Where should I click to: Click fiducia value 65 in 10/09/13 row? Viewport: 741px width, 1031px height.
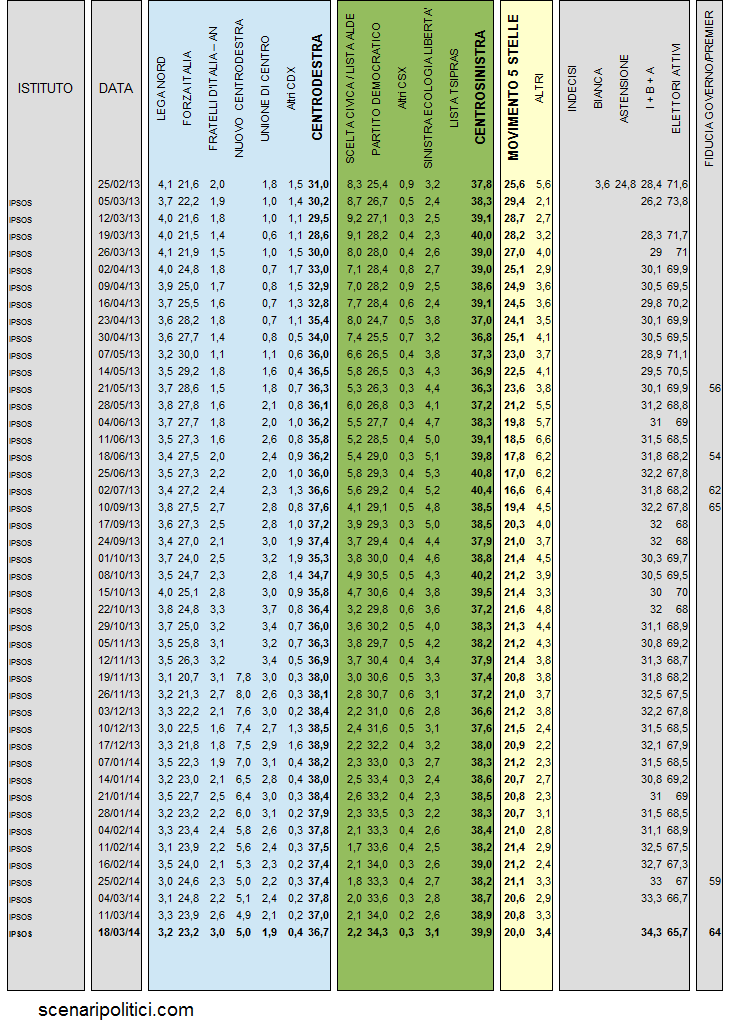[x=715, y=508]
